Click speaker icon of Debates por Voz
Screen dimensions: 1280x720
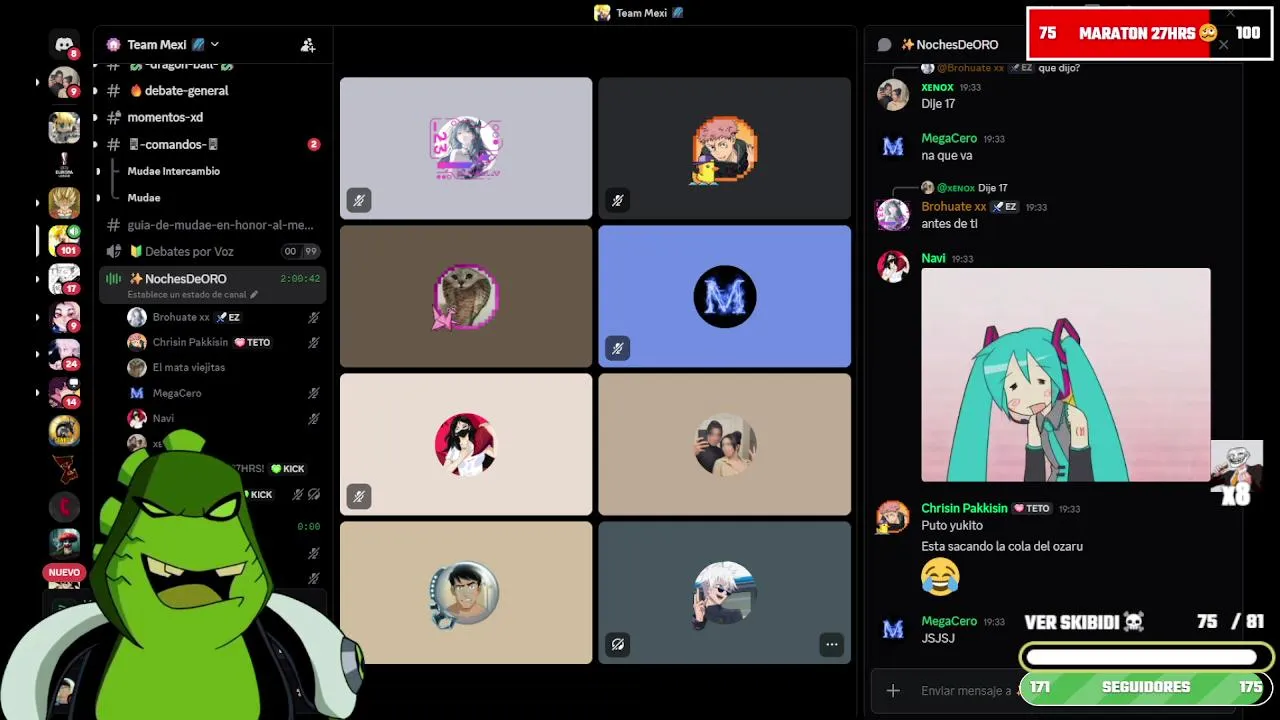click(x=113, y=251)
